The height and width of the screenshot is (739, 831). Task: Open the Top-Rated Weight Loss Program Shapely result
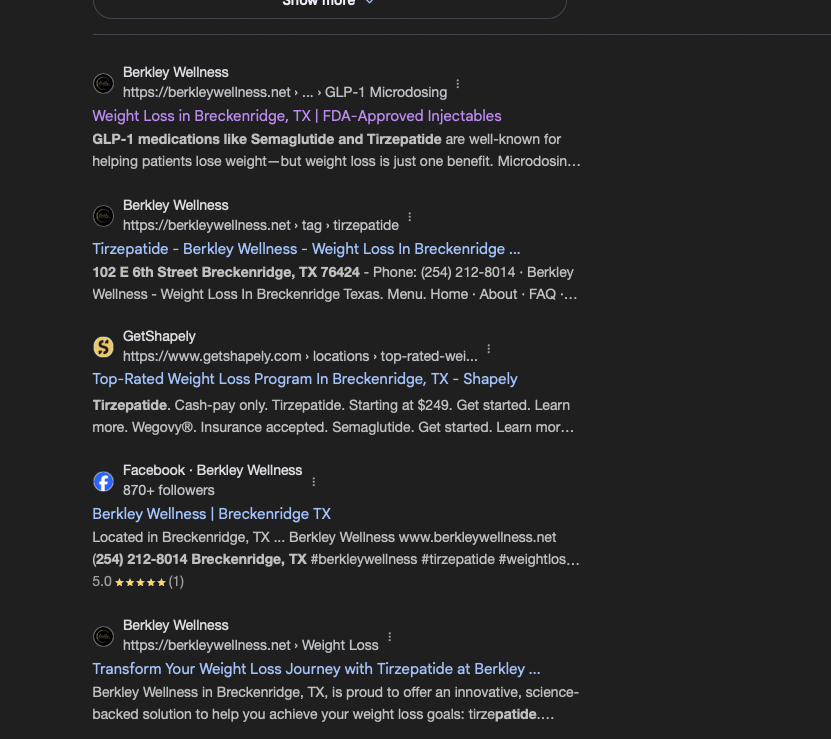click(304, 379)
